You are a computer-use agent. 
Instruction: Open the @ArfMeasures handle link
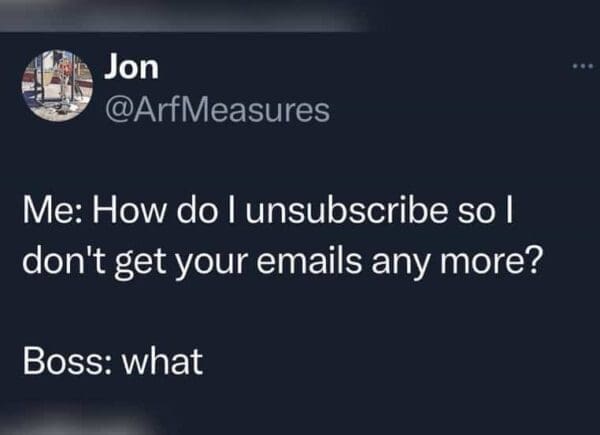[x=217, y=110]
